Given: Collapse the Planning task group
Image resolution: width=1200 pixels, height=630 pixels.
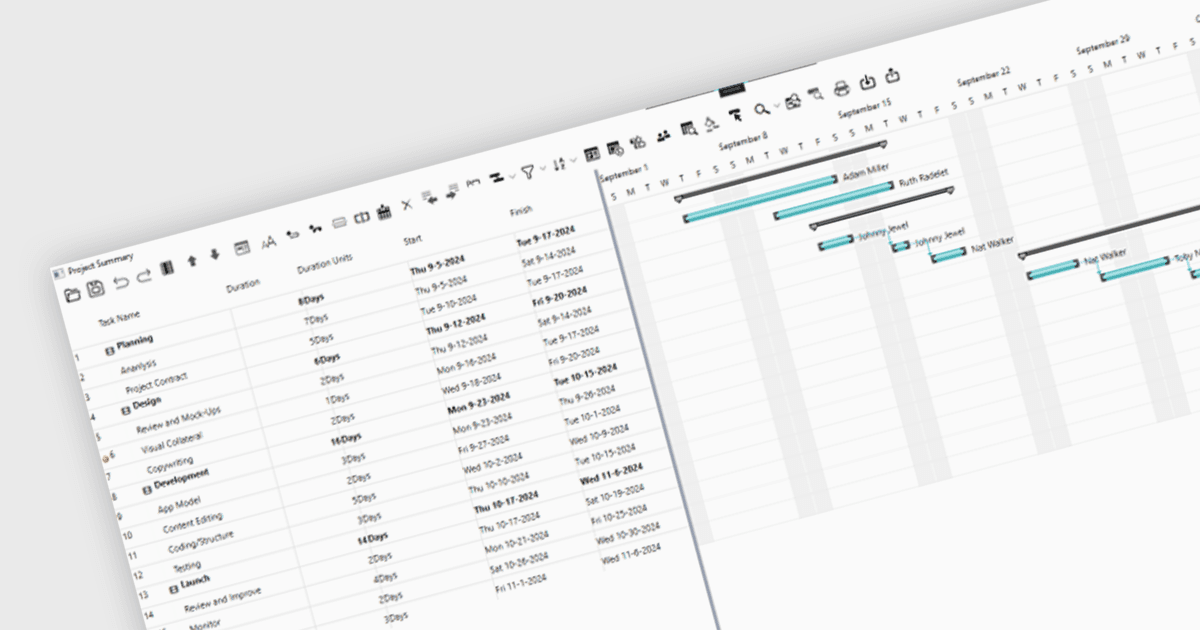Looking at the screenshot, I should (110, 350).
